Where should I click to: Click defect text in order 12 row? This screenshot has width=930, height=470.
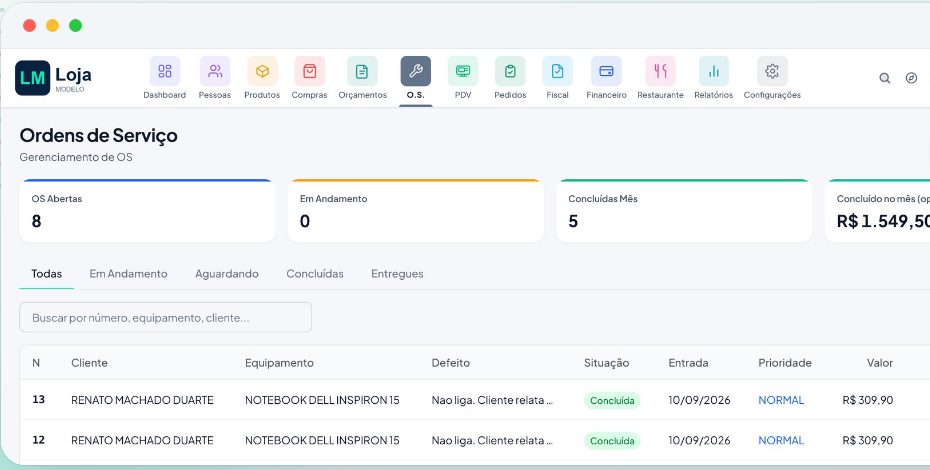click(492, 440)
